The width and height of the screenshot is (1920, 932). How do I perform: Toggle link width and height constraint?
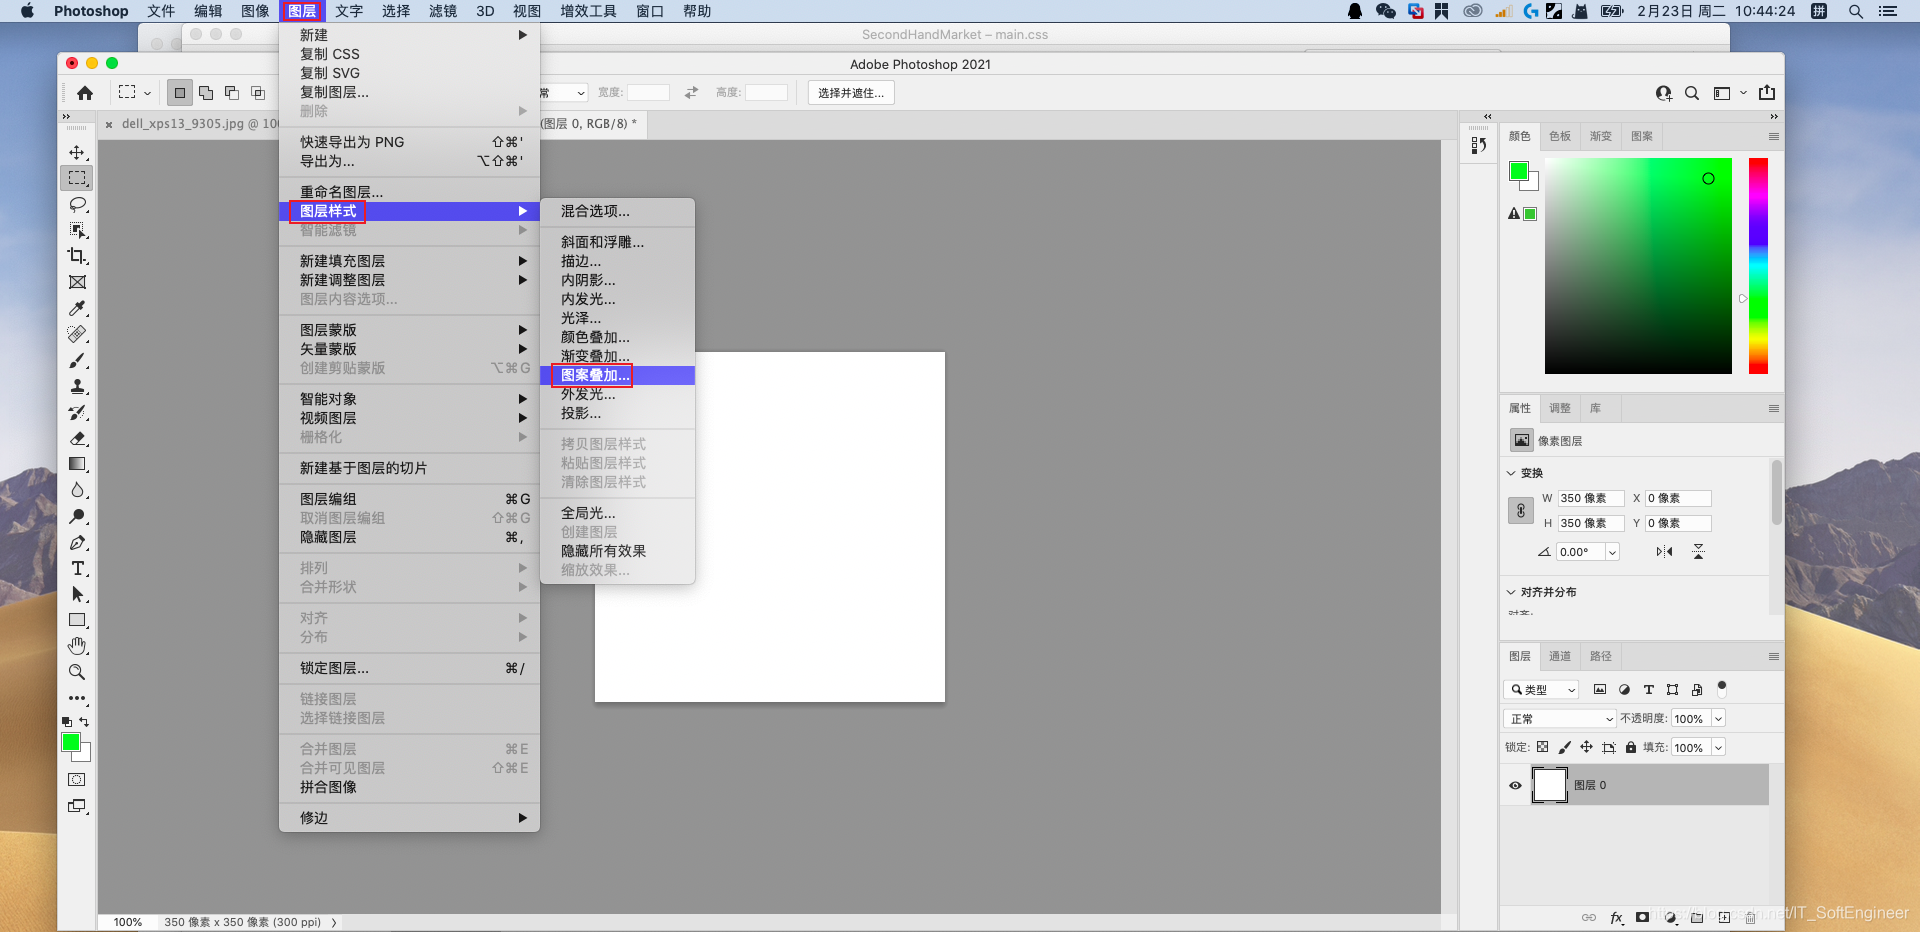1520,511
